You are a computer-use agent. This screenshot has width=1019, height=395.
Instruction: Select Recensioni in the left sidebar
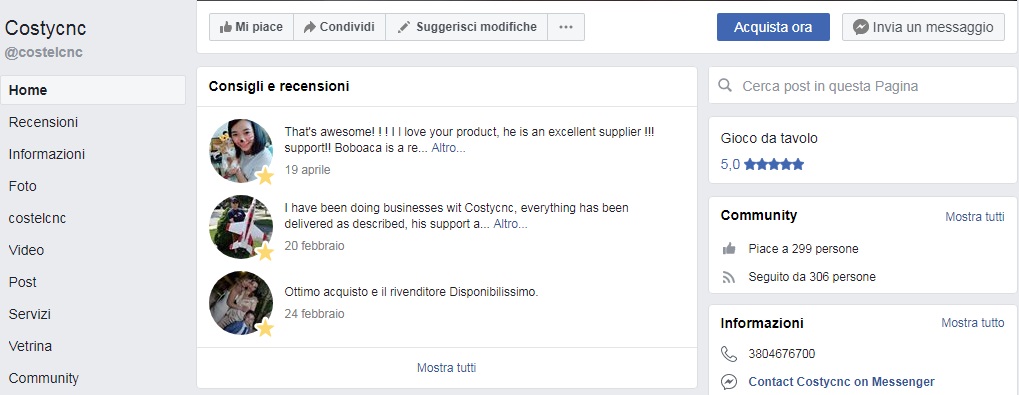click(x=44, y=122)
